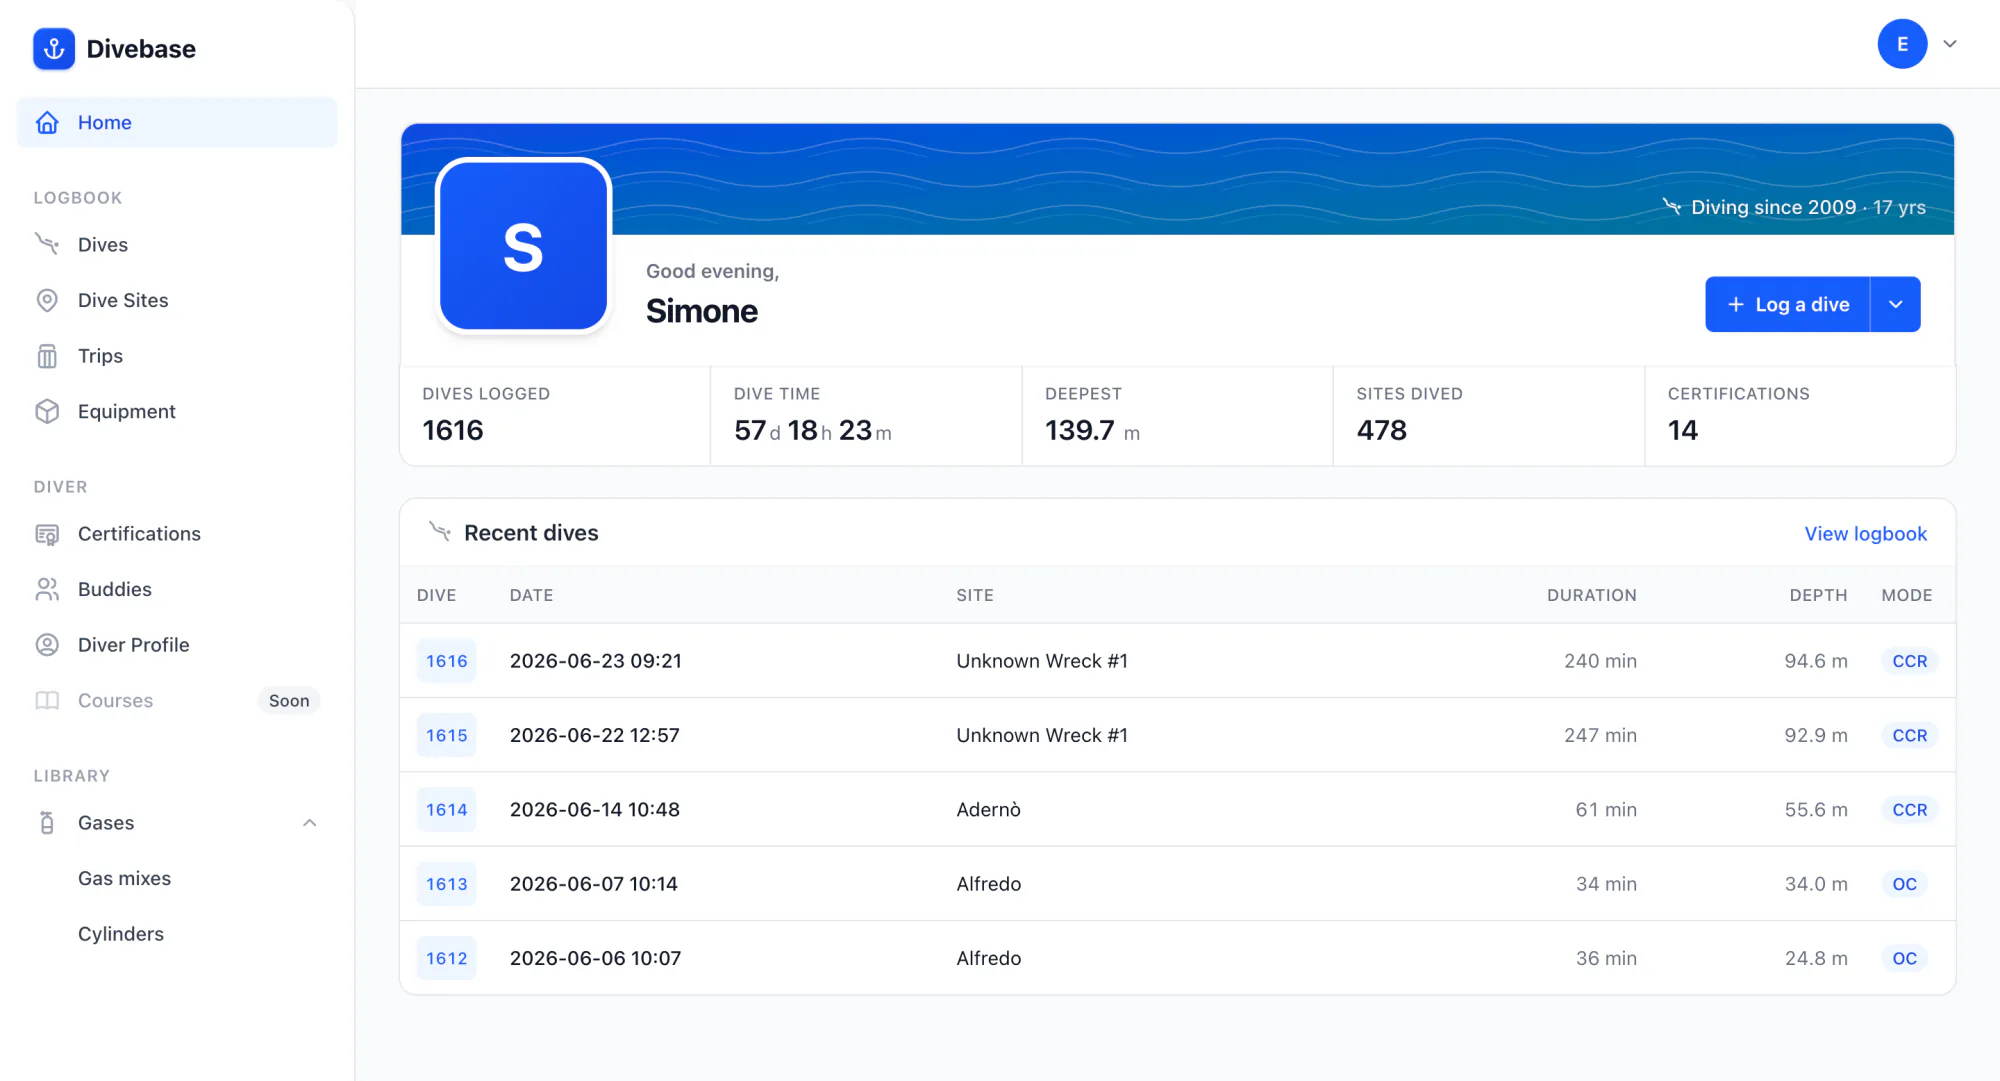Click Alfredo site in dive 1613 row
The image size is (2000, 1081).
(988, 884)
